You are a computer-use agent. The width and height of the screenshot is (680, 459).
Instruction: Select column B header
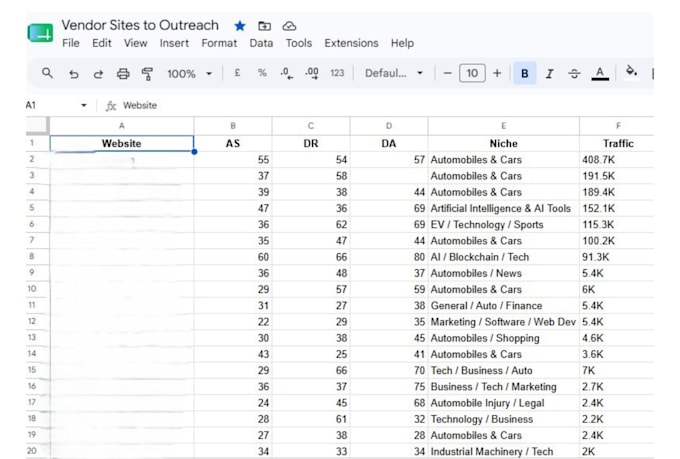tap(233, 126)
